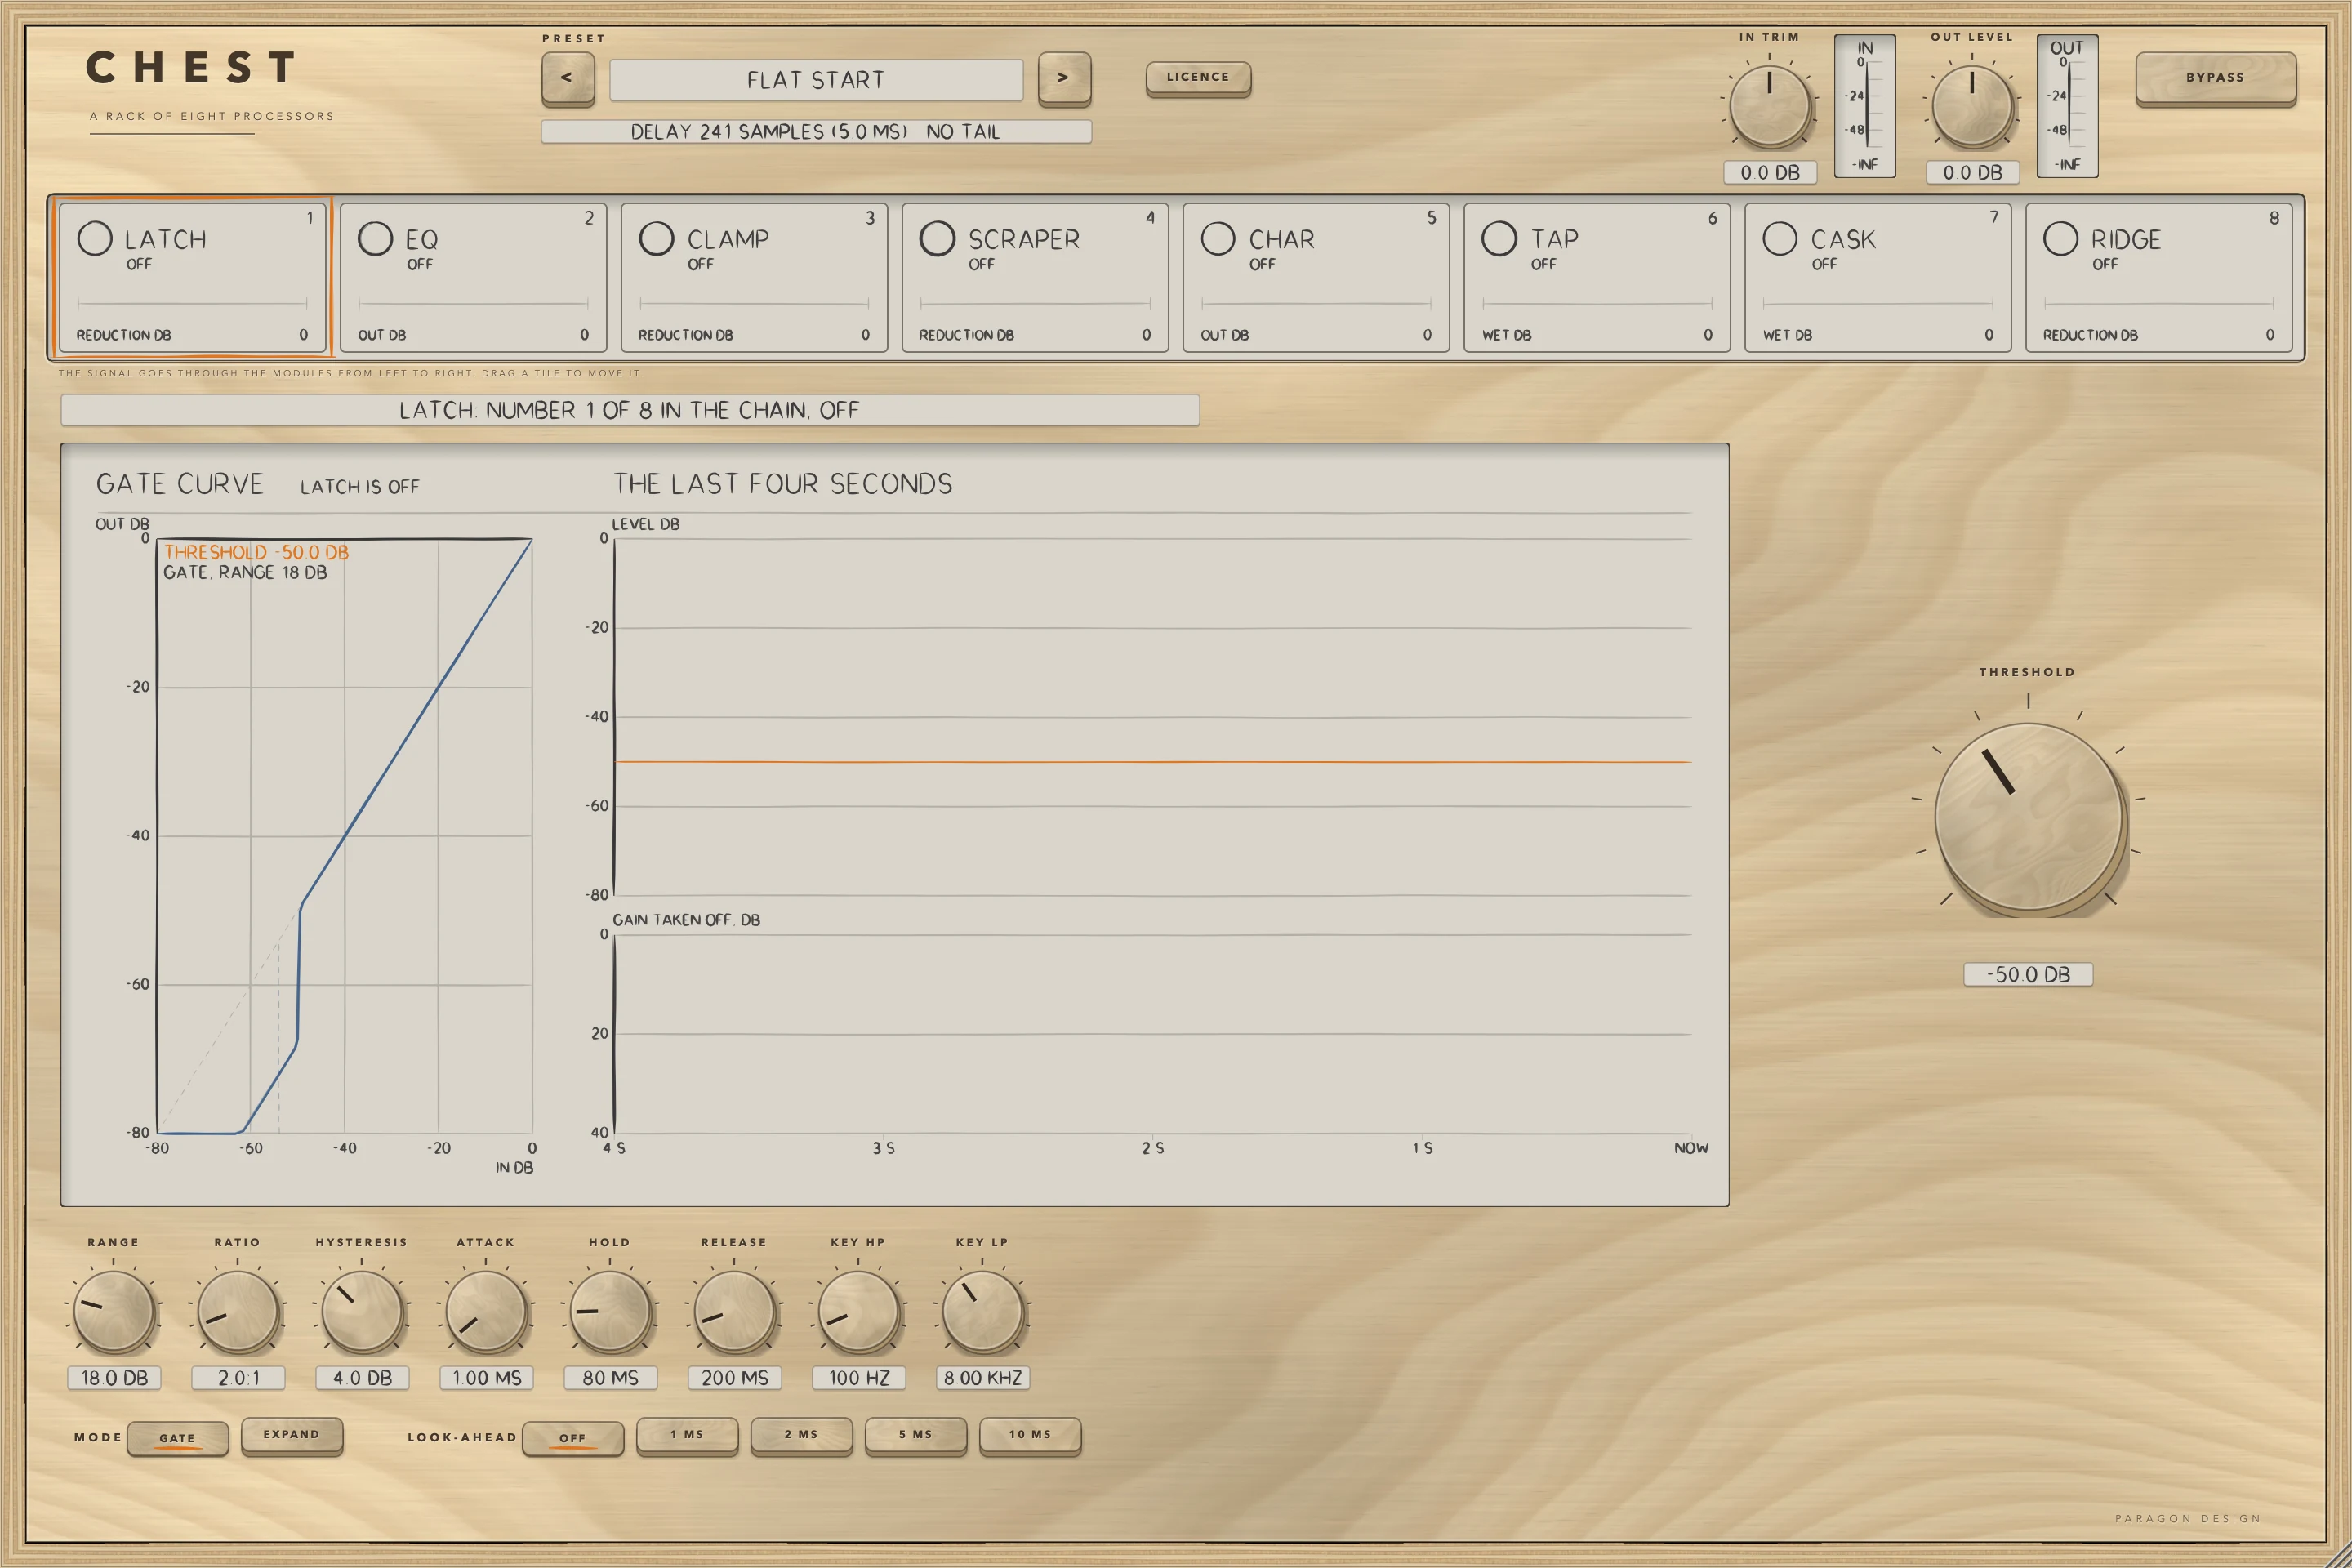
Task: Click the 18.0 DB range value field
Action: pos(114,1378)
